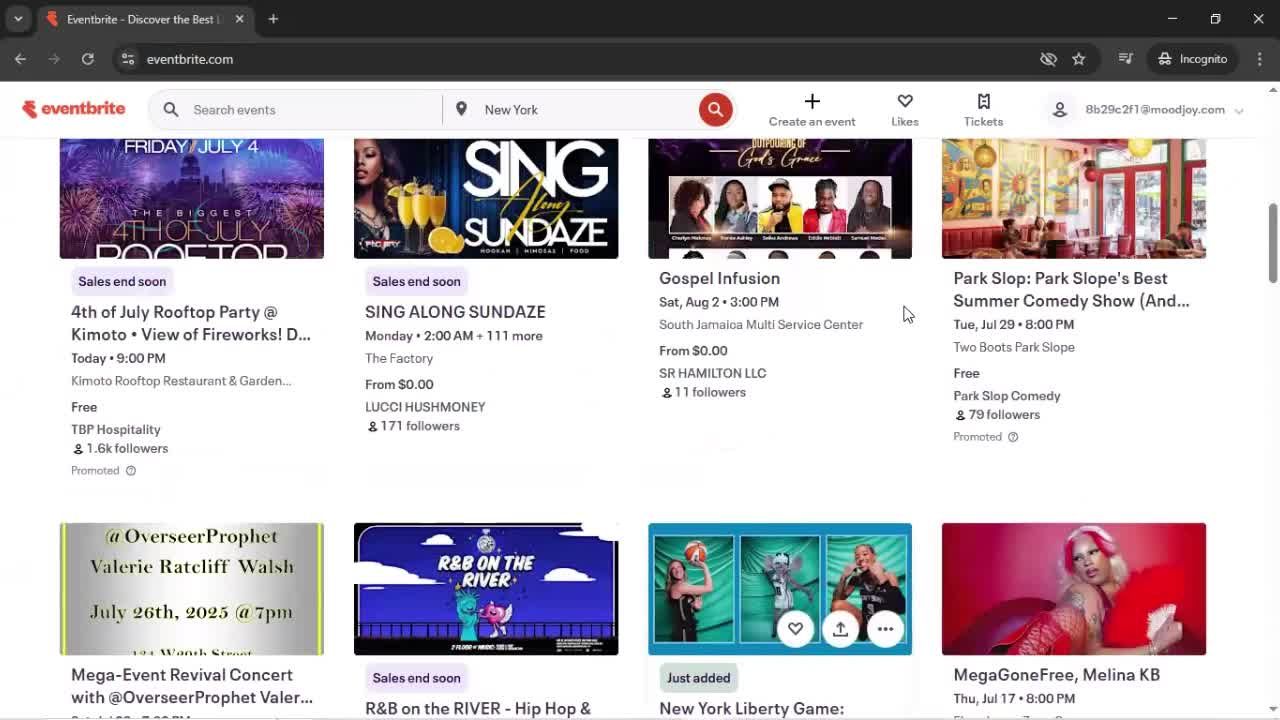Open the browser media control icon
The width and height of the screenshot is (1280, 720).
[1126, 59]
